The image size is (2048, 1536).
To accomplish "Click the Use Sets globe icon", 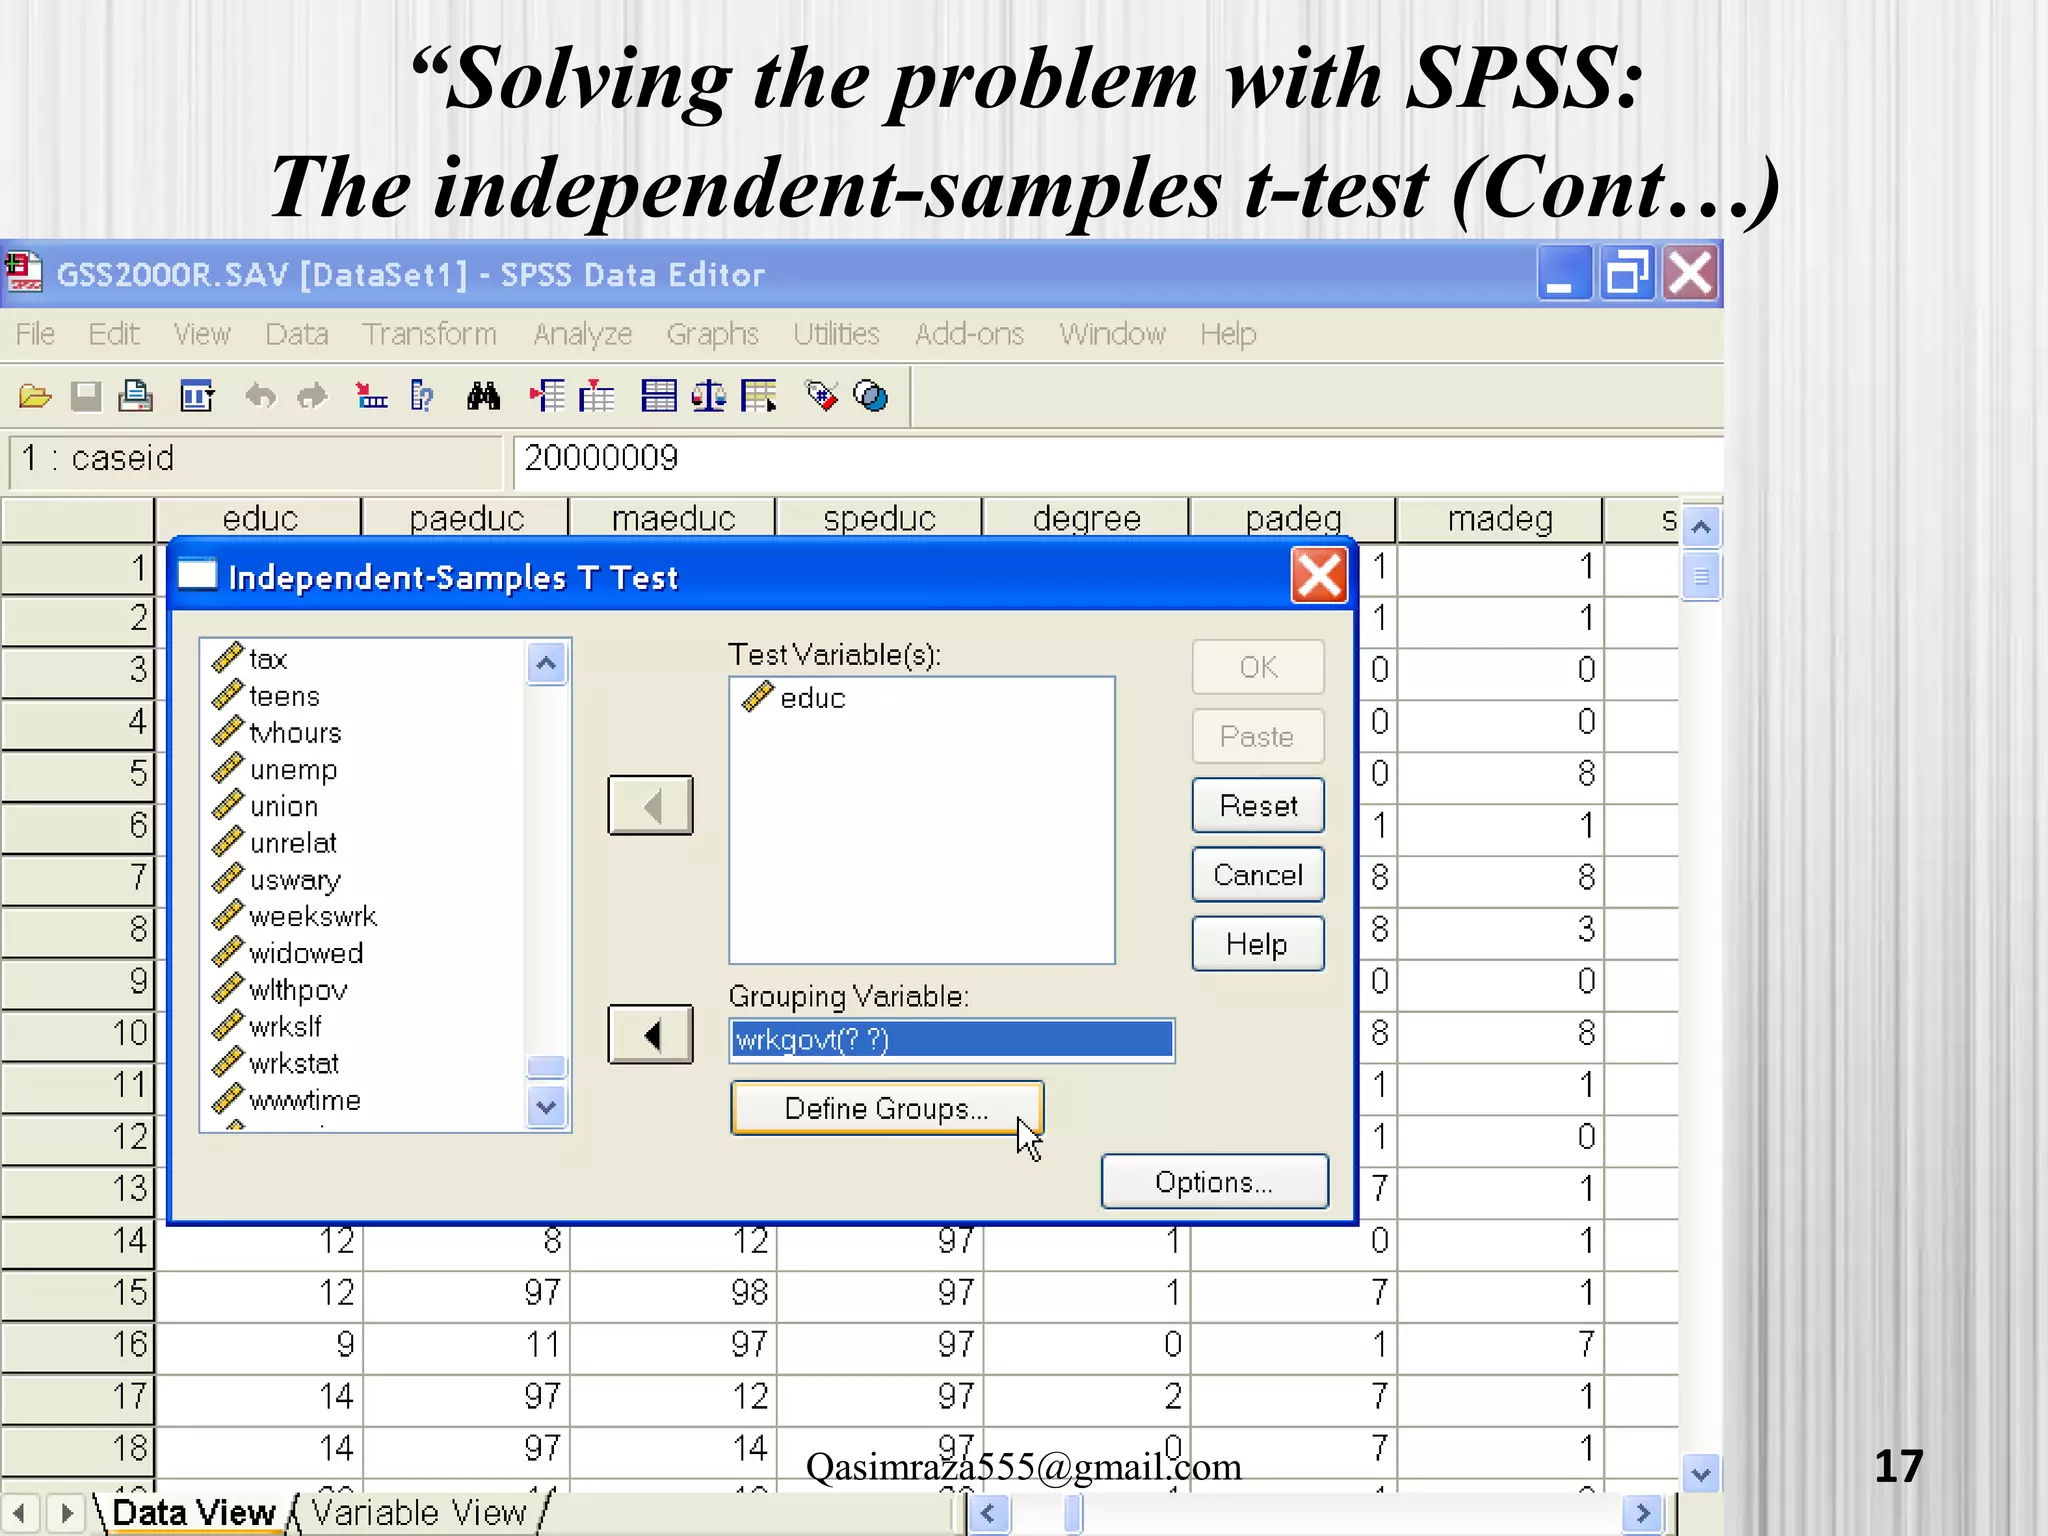I will click(x=871, y=397).
